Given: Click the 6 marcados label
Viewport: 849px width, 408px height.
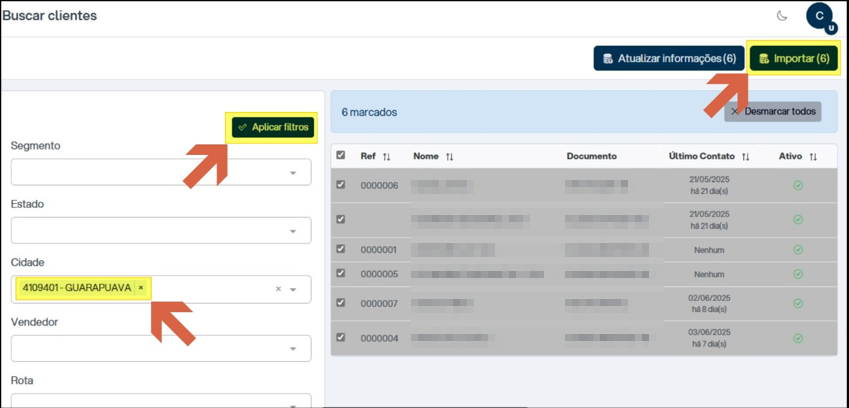Looking at the screenshot, I should coord(369,113).
